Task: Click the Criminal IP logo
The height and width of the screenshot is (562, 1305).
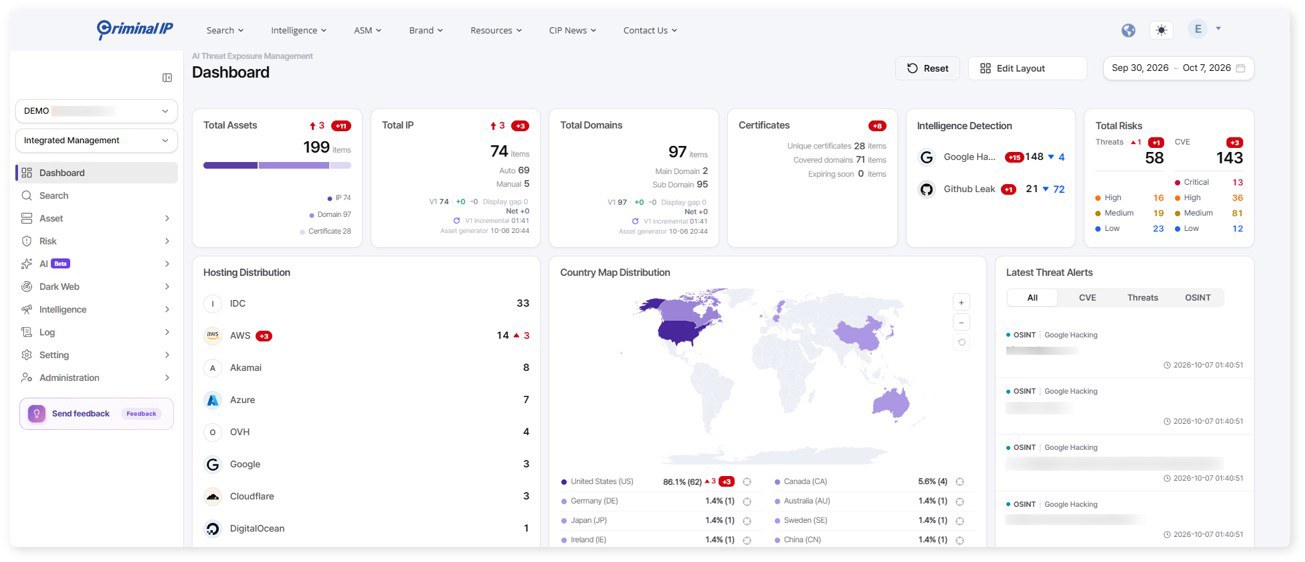Action: click(x=134, y=30)
